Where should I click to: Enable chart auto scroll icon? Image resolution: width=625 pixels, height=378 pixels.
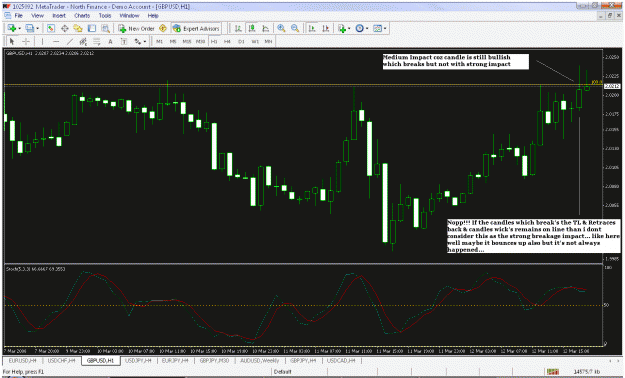(312, 28)
